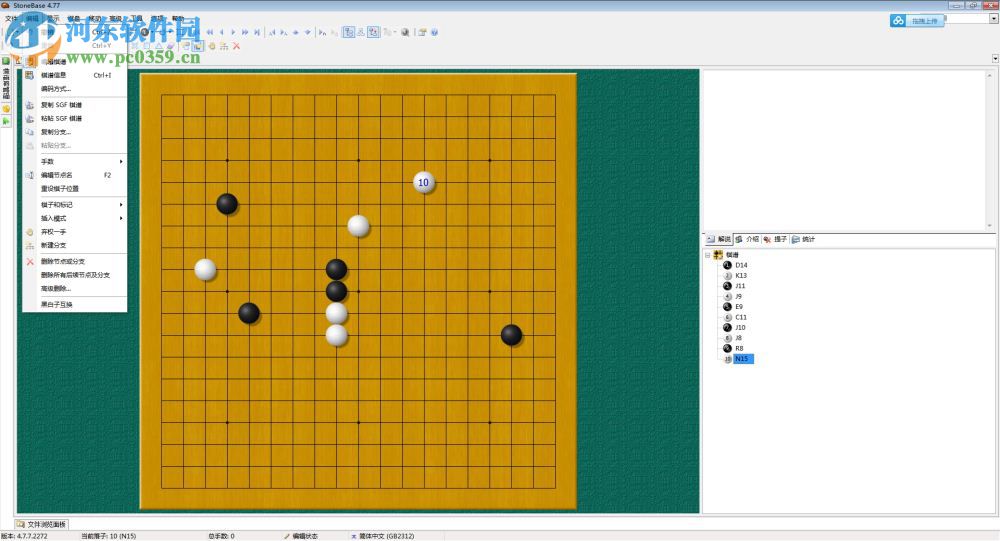
Task: Click the comment panel scrollbar down arrow
Action: pyautogui.click(x=990, y=225)
